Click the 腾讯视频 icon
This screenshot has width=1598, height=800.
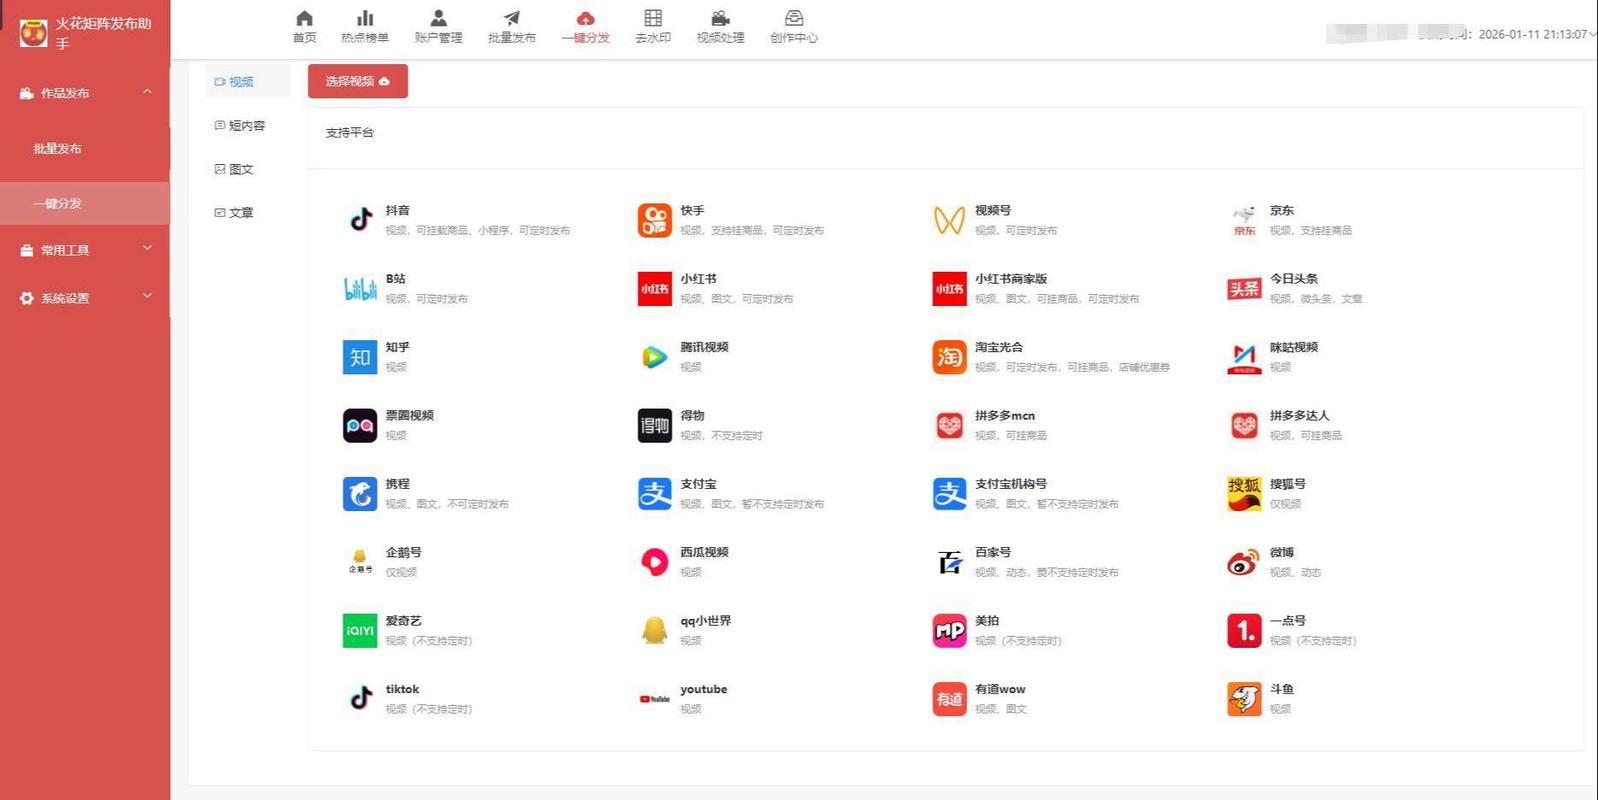pos(655,357)
